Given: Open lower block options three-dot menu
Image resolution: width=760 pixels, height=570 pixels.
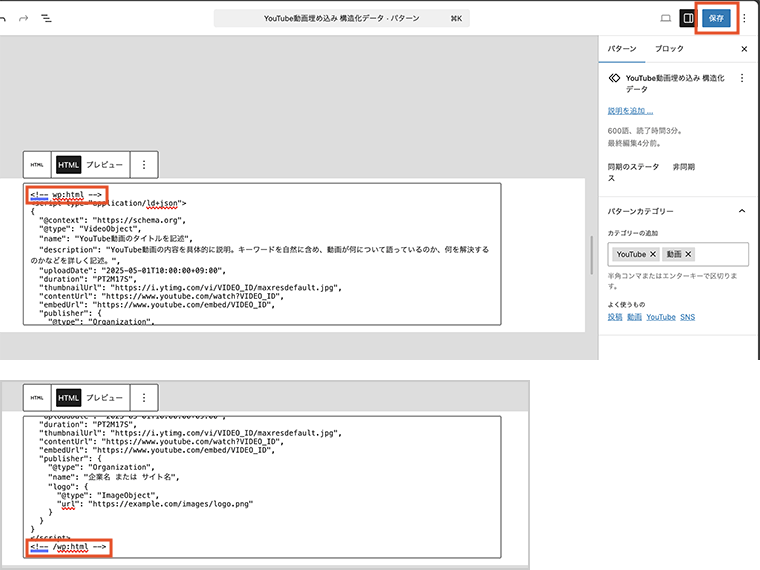Looking at the screenshot, I should tap(144, 397).
